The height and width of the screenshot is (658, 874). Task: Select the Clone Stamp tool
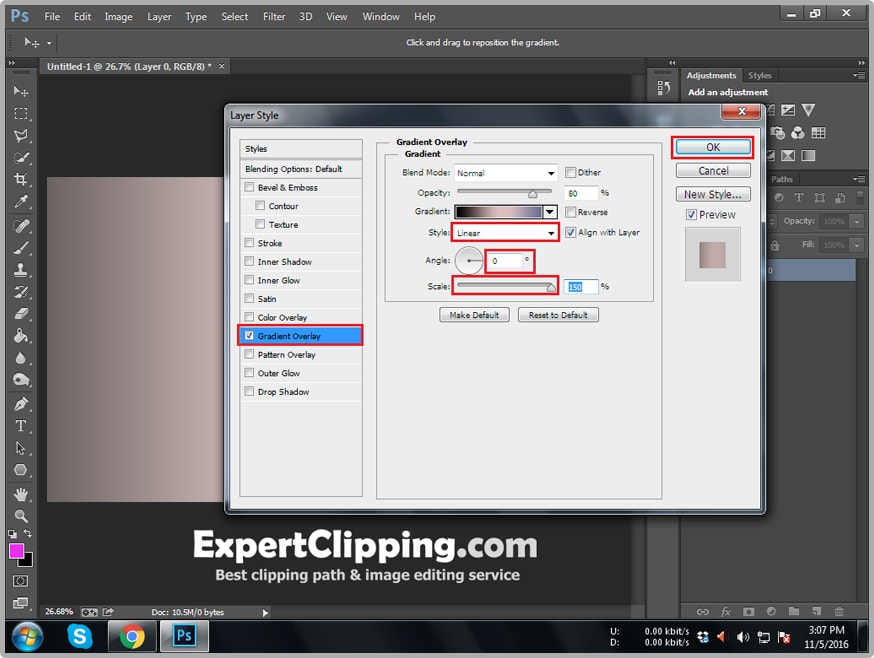tap(21, 270)
